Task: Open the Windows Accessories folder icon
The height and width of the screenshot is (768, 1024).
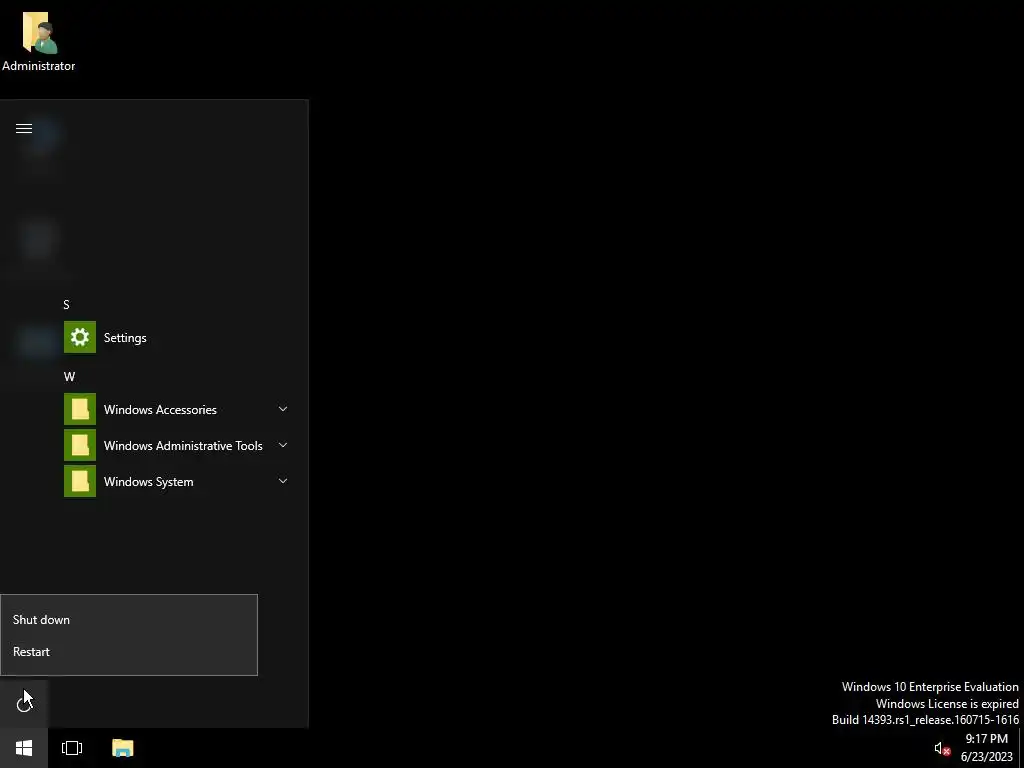Action: tap(80, 409)
